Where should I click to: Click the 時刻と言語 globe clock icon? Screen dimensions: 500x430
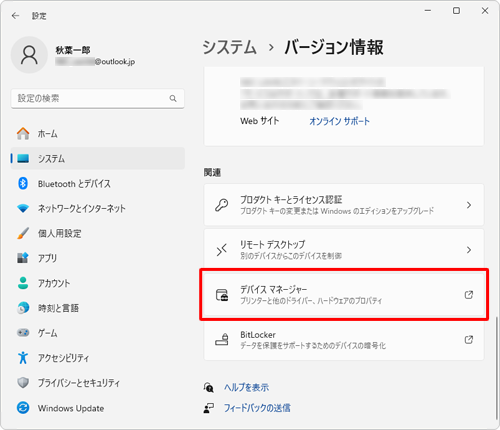(23, 308)
